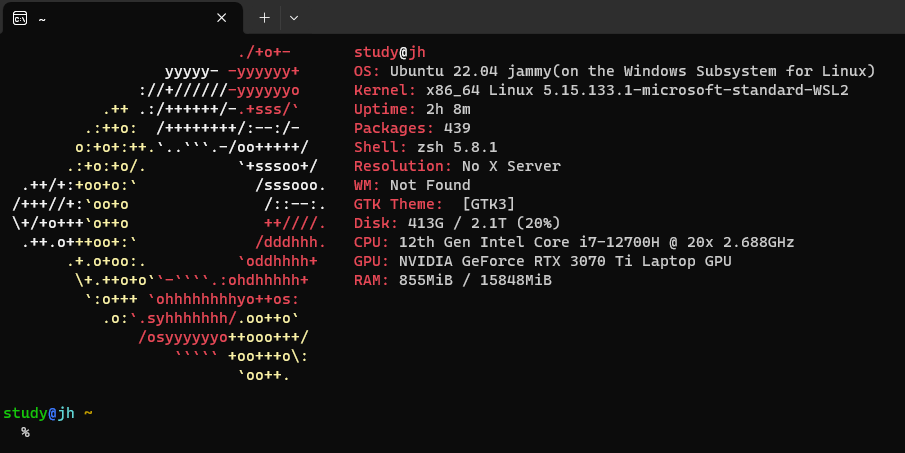
Task: Click the Kernel line with microsoft-standard-WSL2
Action: (601, 90)
